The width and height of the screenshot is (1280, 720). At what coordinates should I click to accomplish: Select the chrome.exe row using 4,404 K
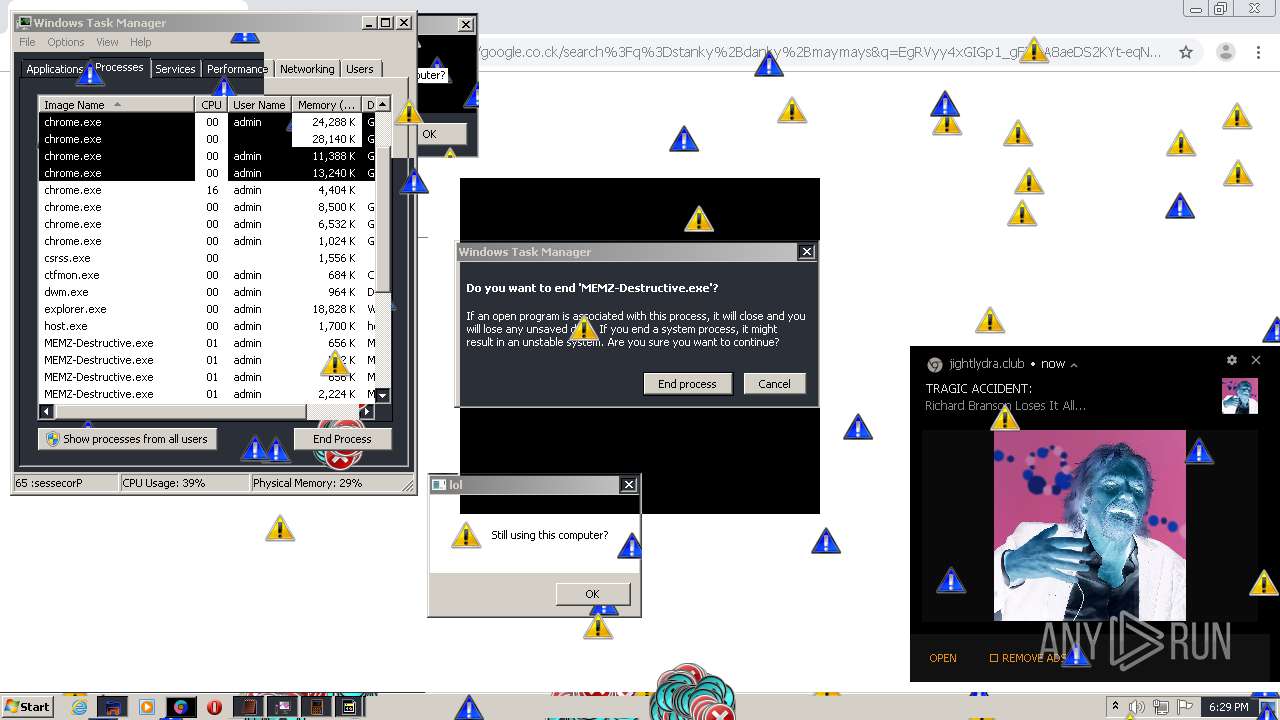click(207, 190)
